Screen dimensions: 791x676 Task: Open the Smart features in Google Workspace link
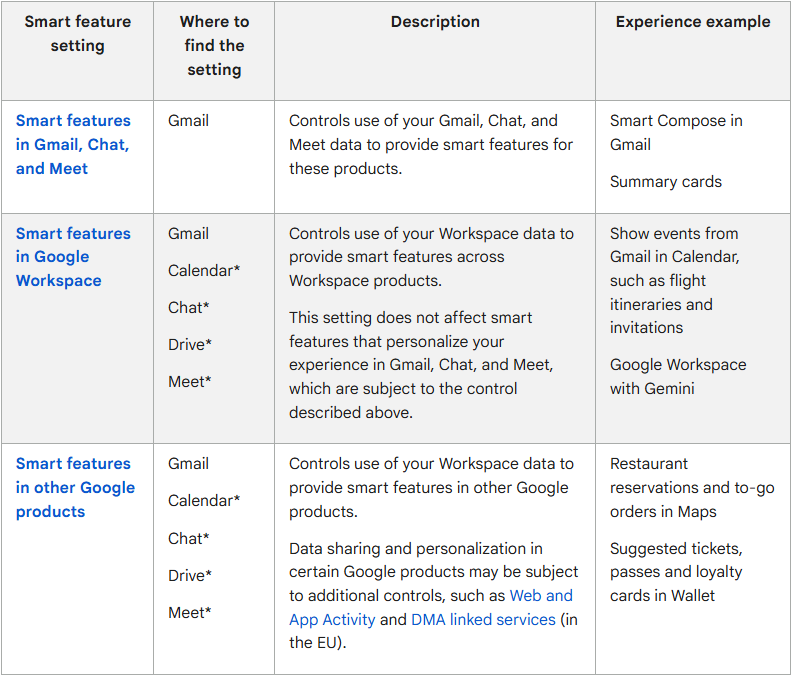coord(73,257)
